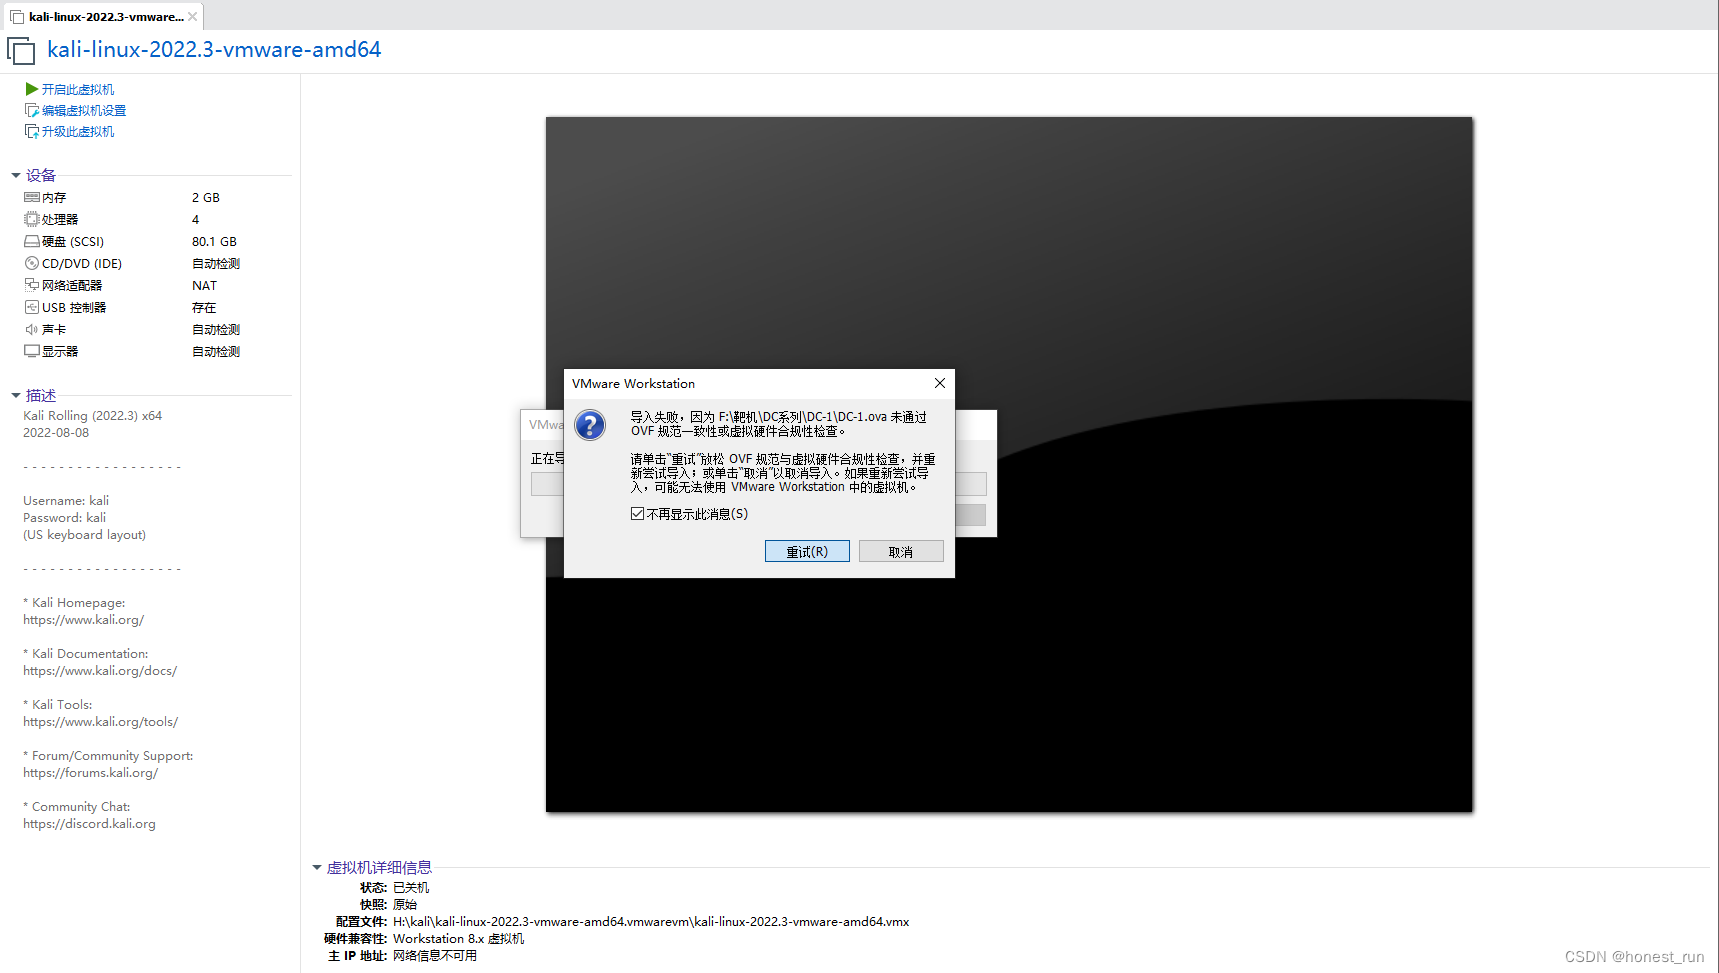Click the green 开启此虚拟机 play icon
This screenshot has height=973, width=1719.
30,88
